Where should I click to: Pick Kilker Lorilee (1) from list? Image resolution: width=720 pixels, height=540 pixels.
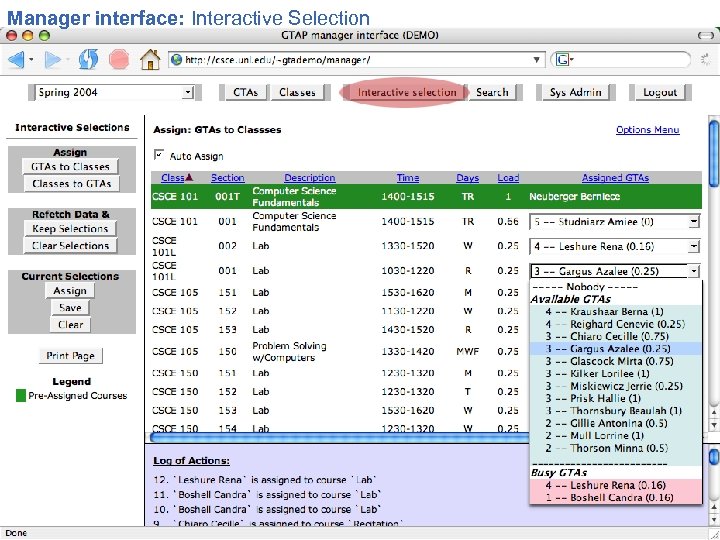point(615,374)
